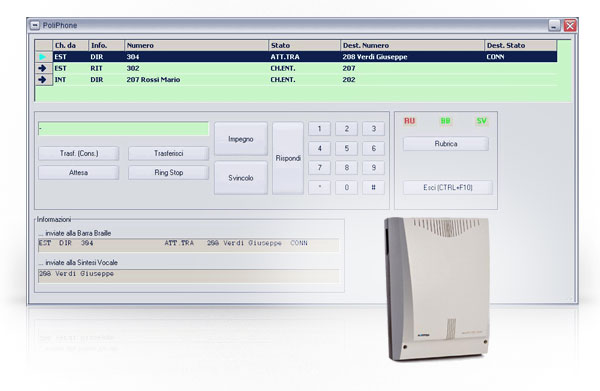The height and width of the screenshot is (391, 600).
Task: Open the Rubrica phone book
Action: pyautogui.click(x=446, y=144)
